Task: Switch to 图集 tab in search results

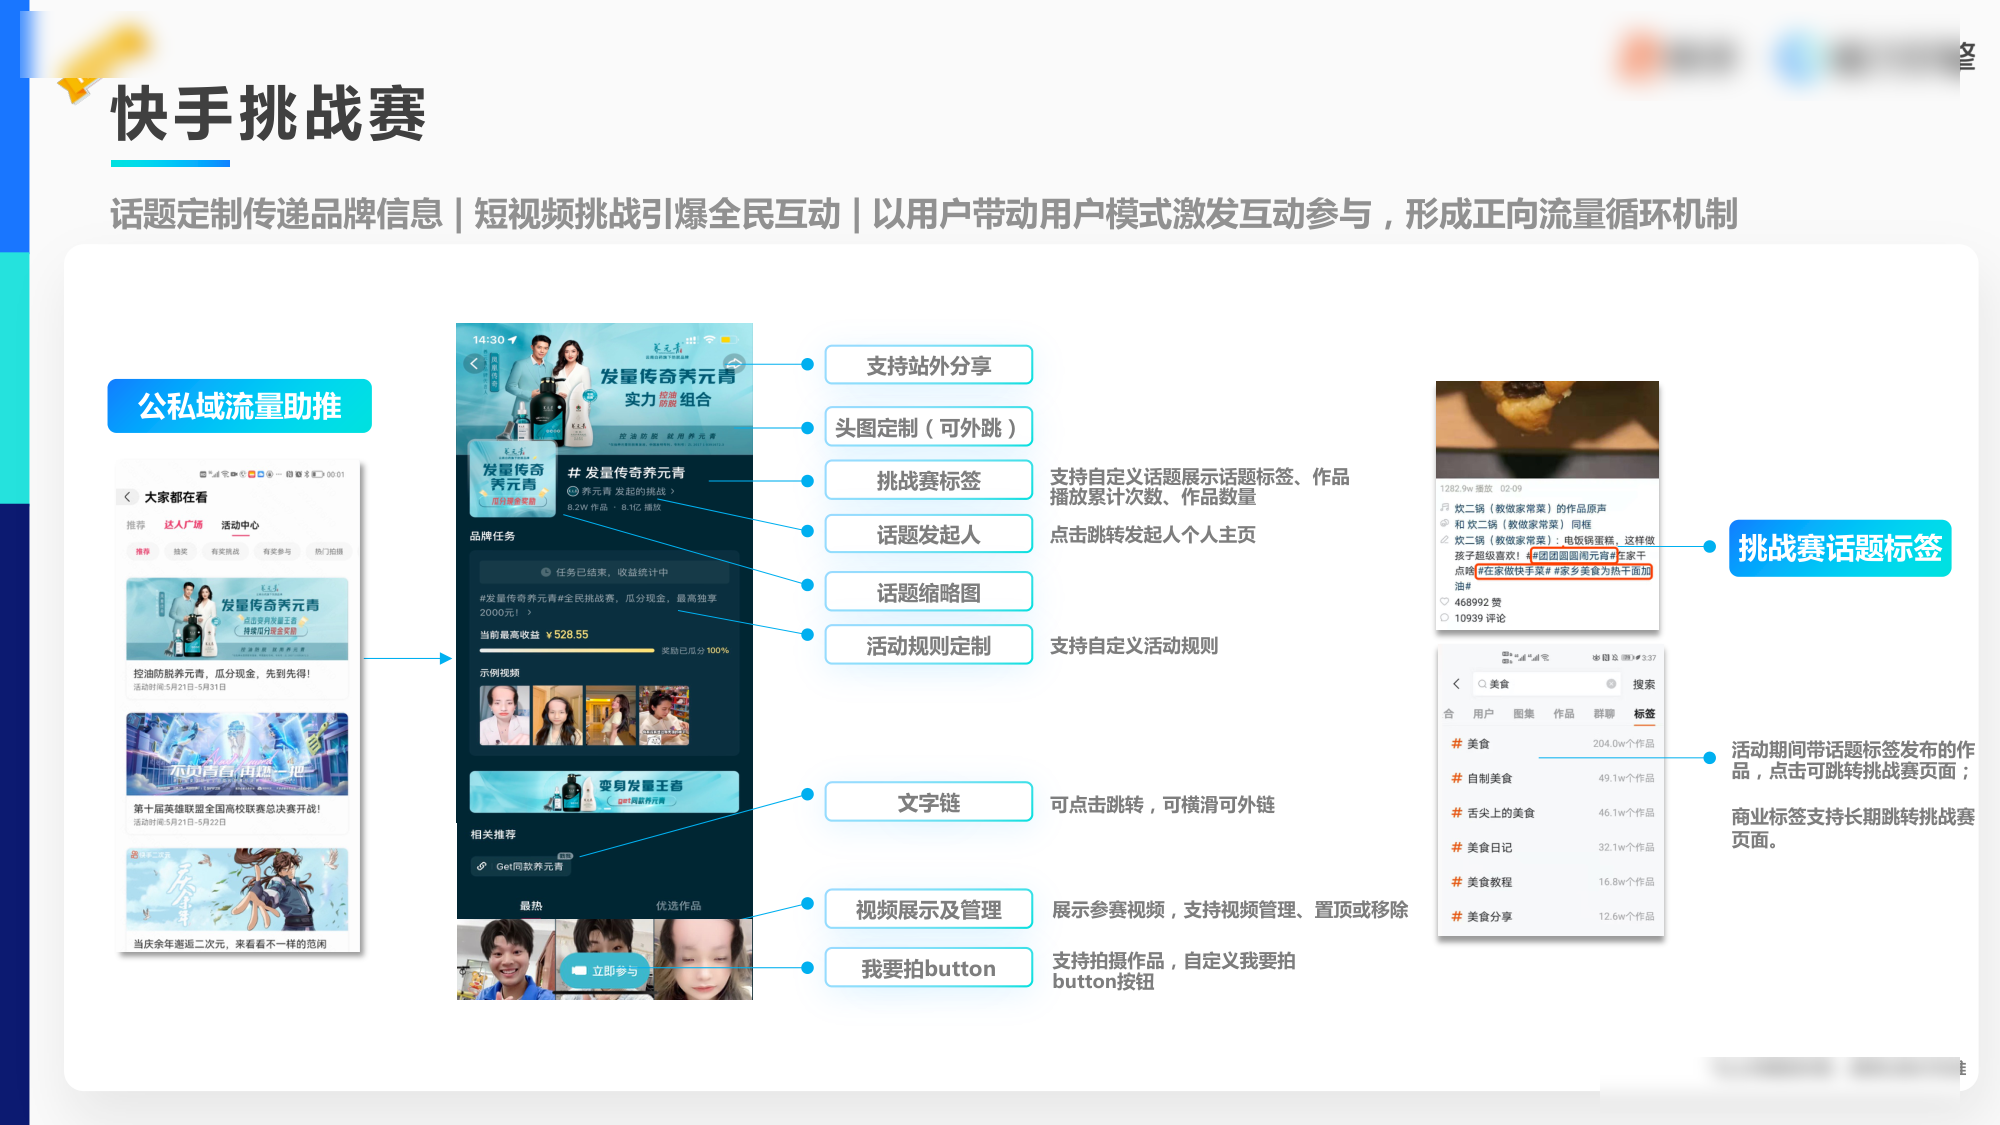Action: (x=1524, y=714)
